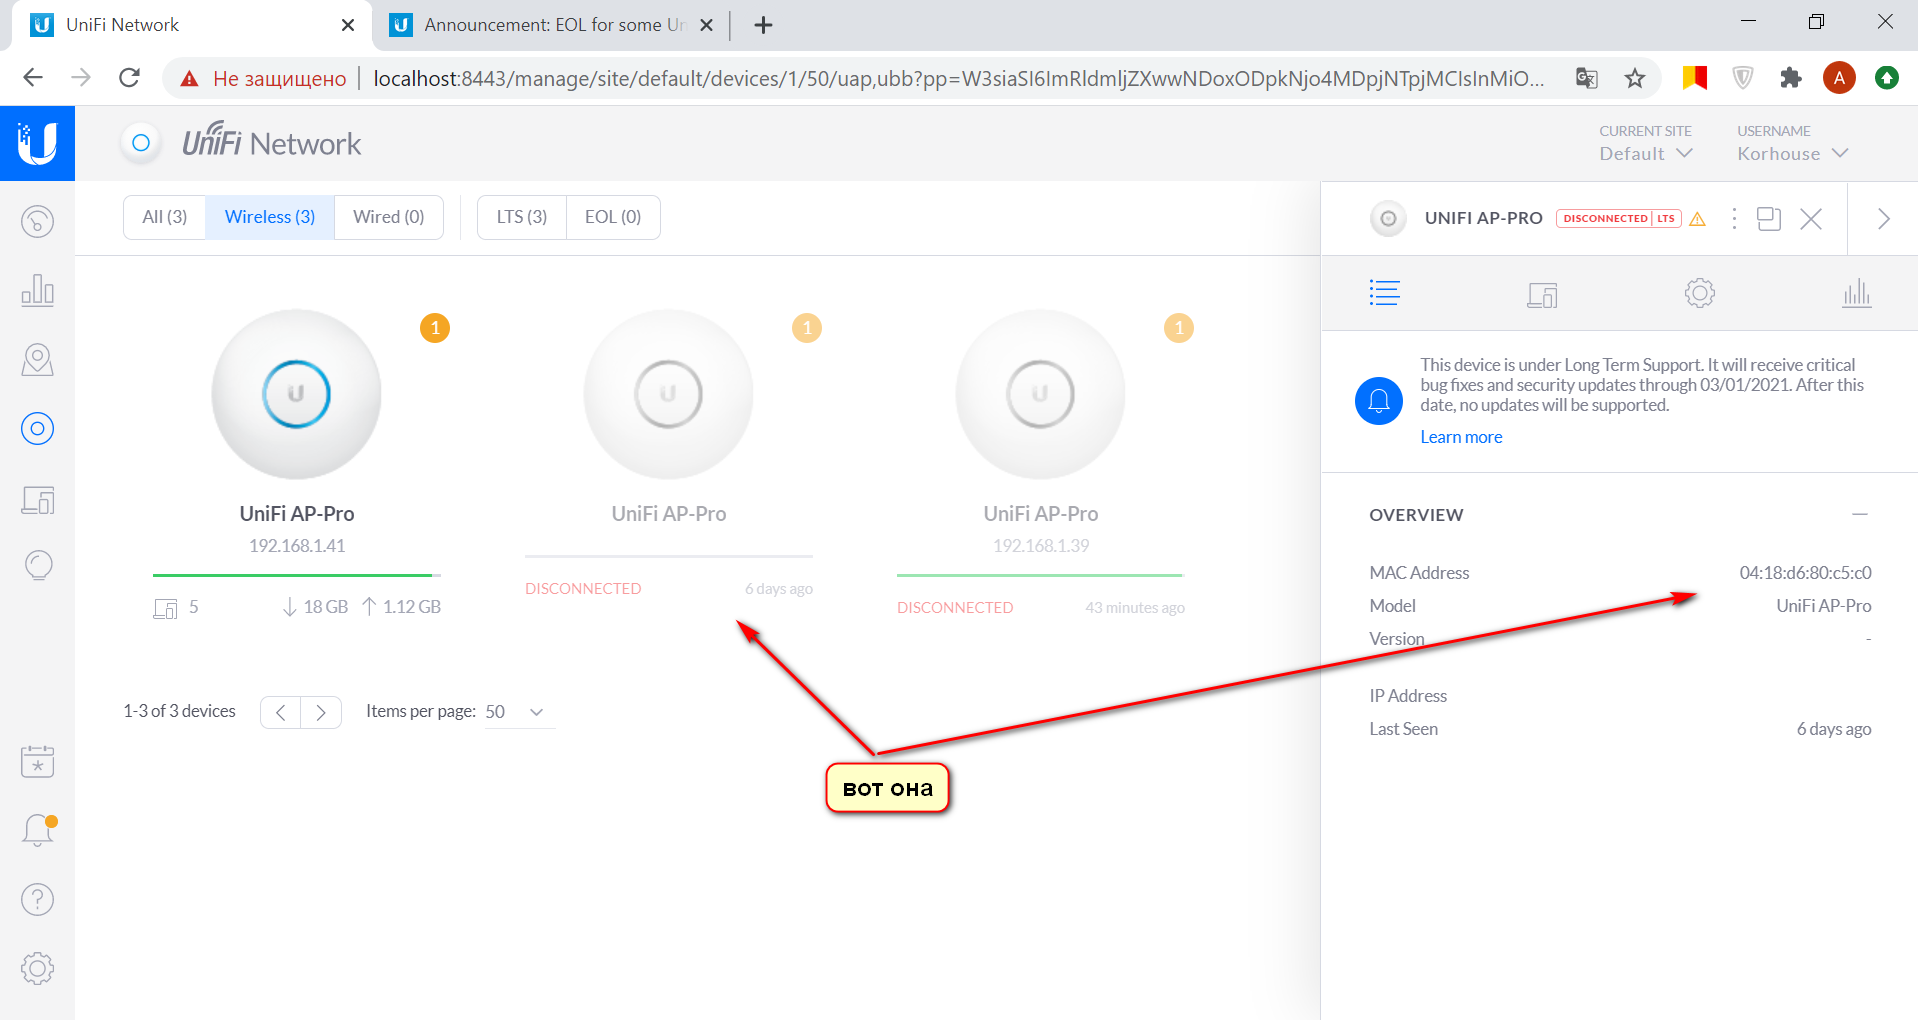The height and width of the screenshot is (1020, 1918).
Task: Open the browser extensions puzzle icon
Action: [1790, 78]
